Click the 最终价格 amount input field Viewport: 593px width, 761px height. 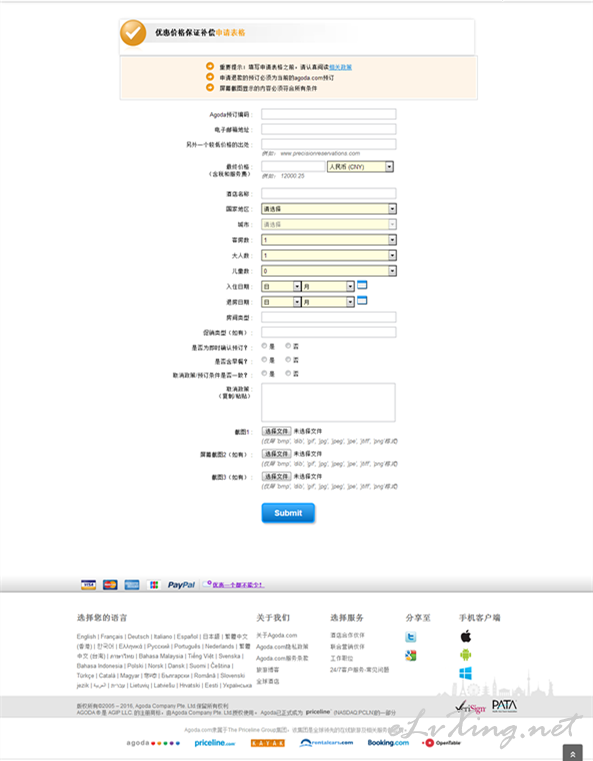[x=293, y=166]
